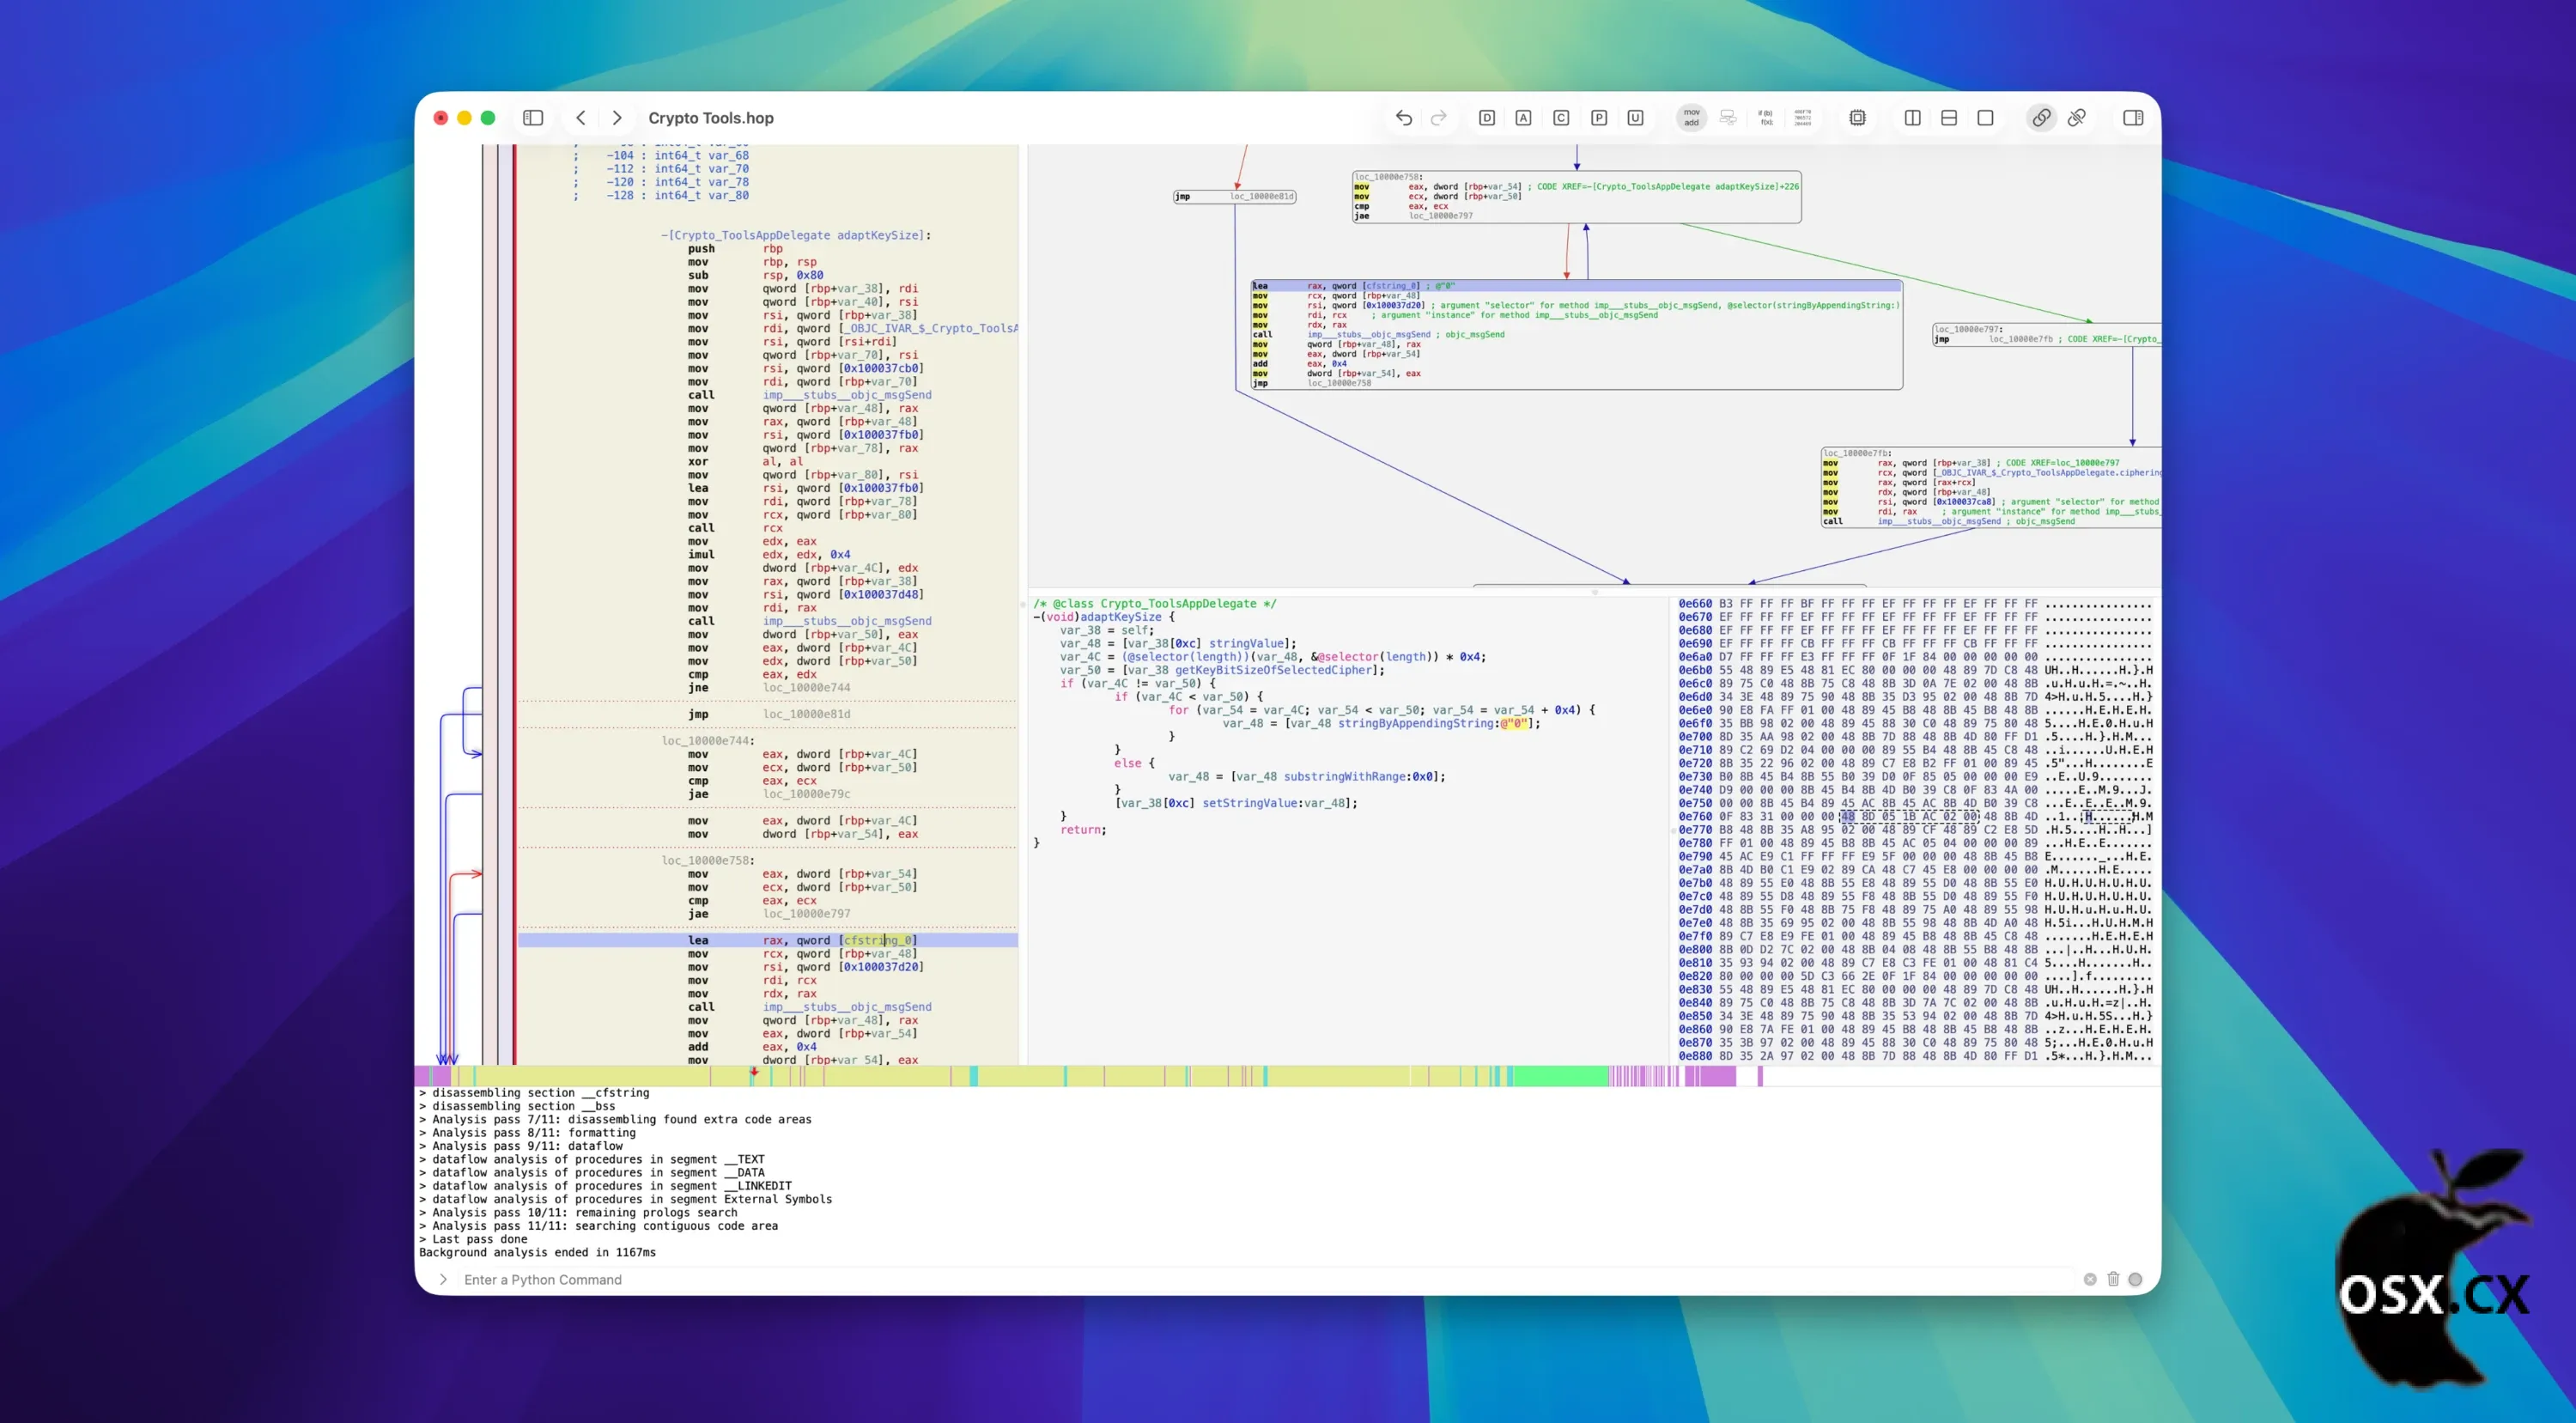The width and height of the screenshot is (2576, 1423).
Task: Toggle the right inspector sidebar
Action: [x=2133, y=118]
